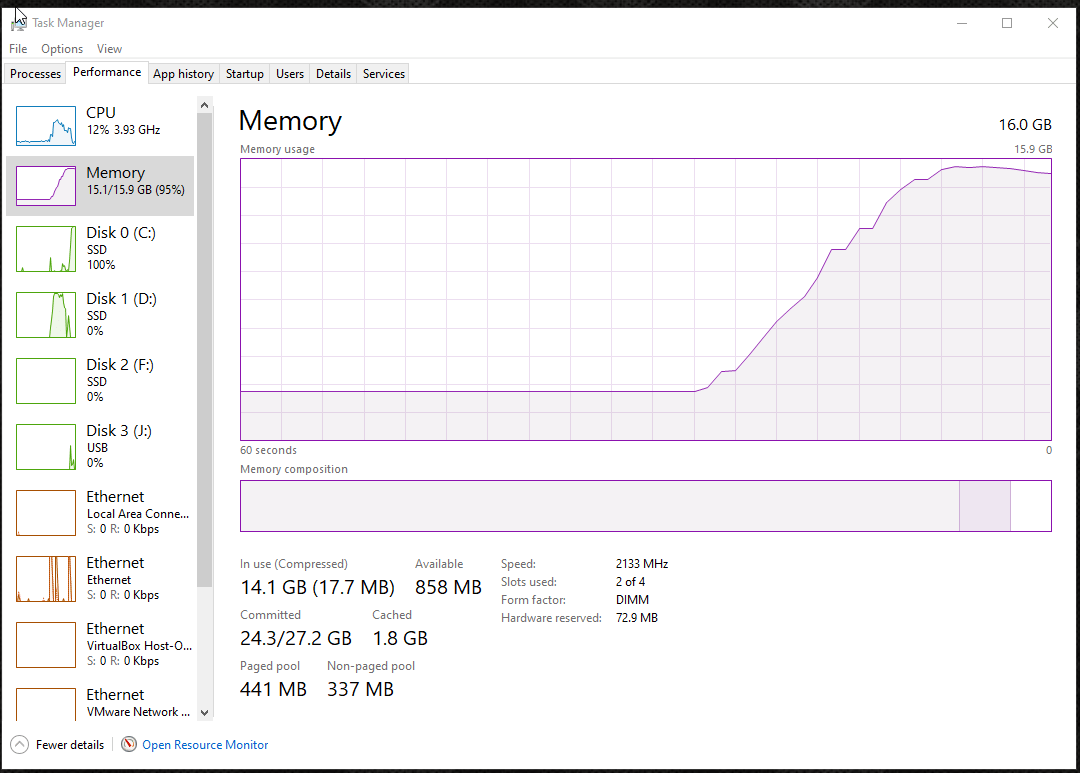This screenshot has height=773, width=1080.
Task: Switch to the Processes tab
Action: 35,74
